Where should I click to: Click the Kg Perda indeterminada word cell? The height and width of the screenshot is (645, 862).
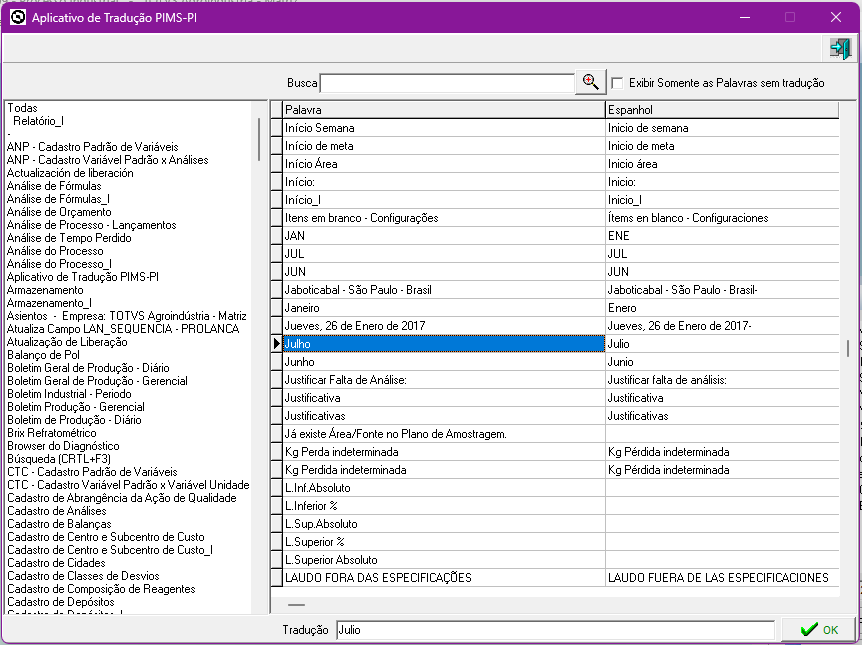coord(444,452)
